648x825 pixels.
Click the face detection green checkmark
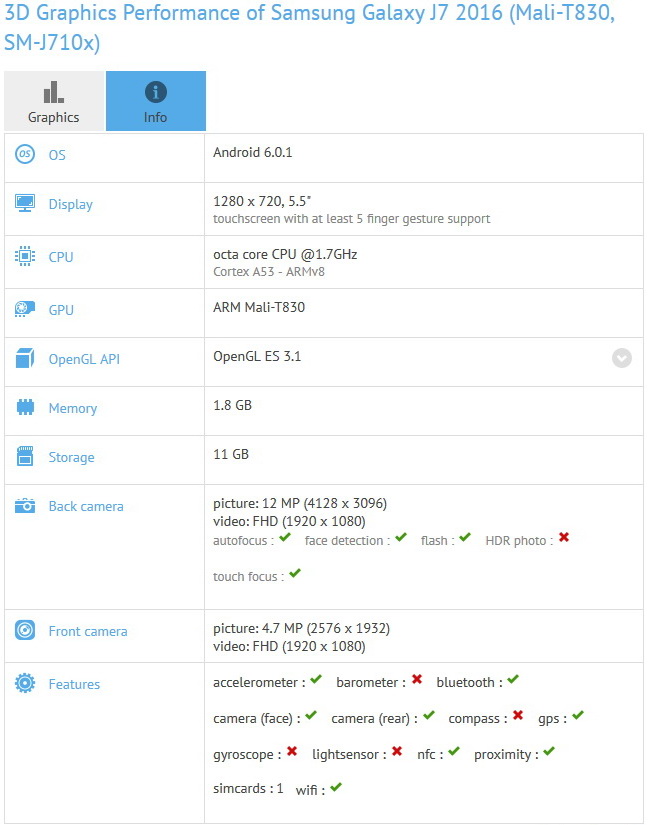coord(401,537)
